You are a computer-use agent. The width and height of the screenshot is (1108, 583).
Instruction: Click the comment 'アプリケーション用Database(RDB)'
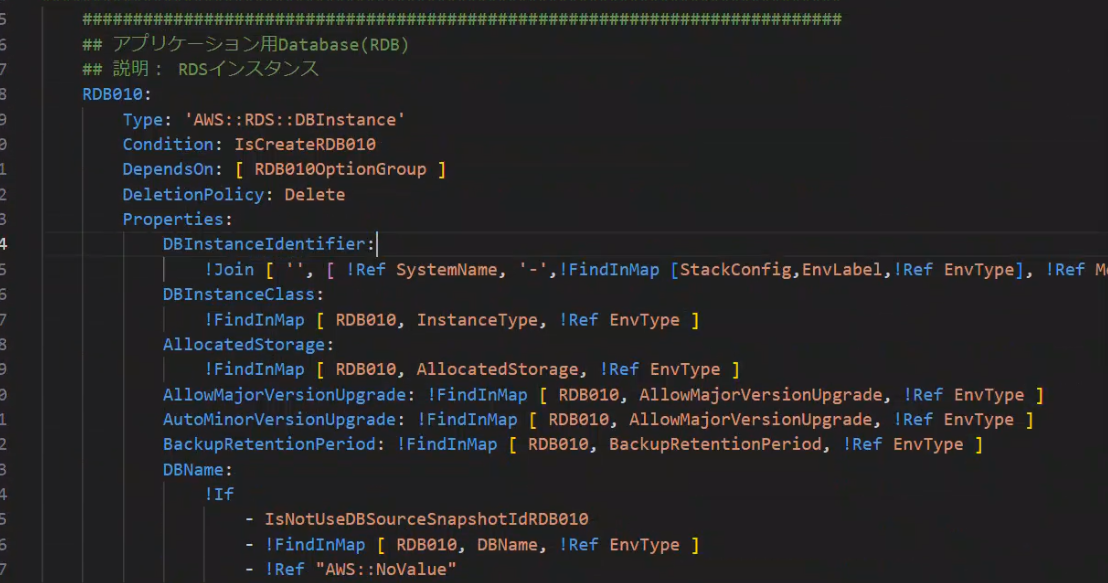[261, 45]
